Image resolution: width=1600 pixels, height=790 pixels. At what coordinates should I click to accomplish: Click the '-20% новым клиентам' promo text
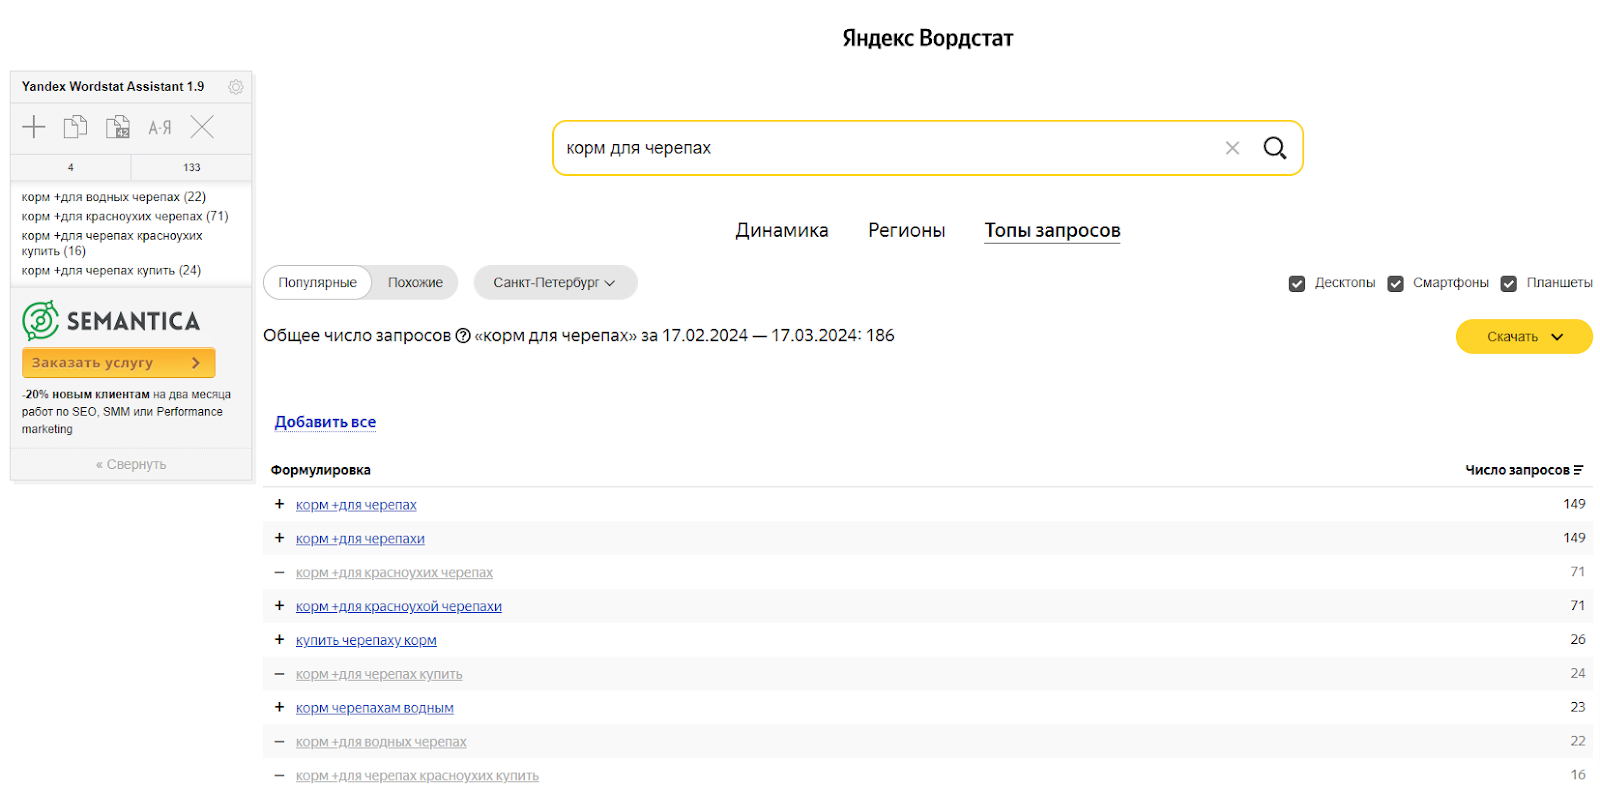[x=86, y=394]
